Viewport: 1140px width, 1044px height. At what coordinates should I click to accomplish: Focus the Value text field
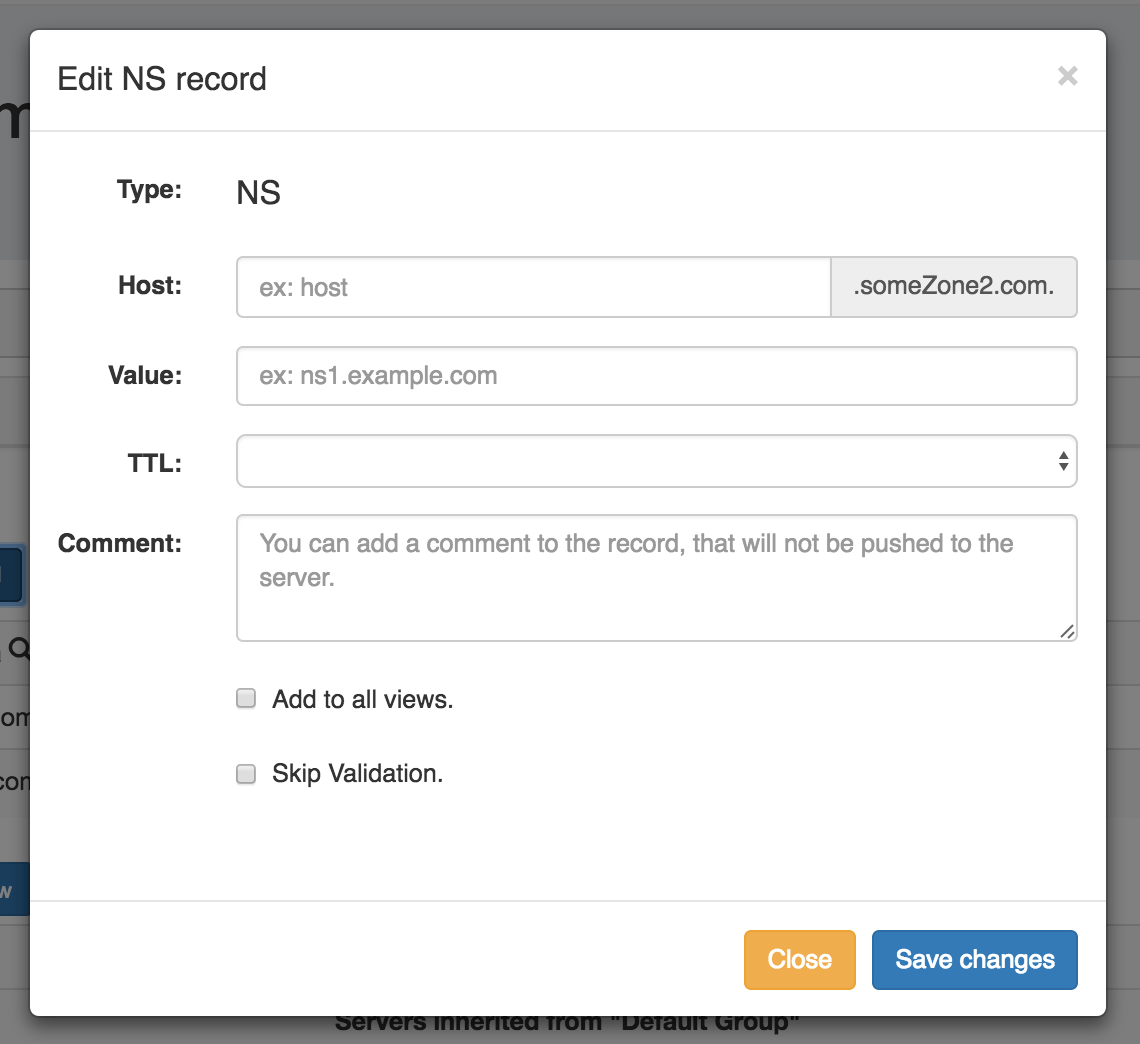(x=656, y=376)
